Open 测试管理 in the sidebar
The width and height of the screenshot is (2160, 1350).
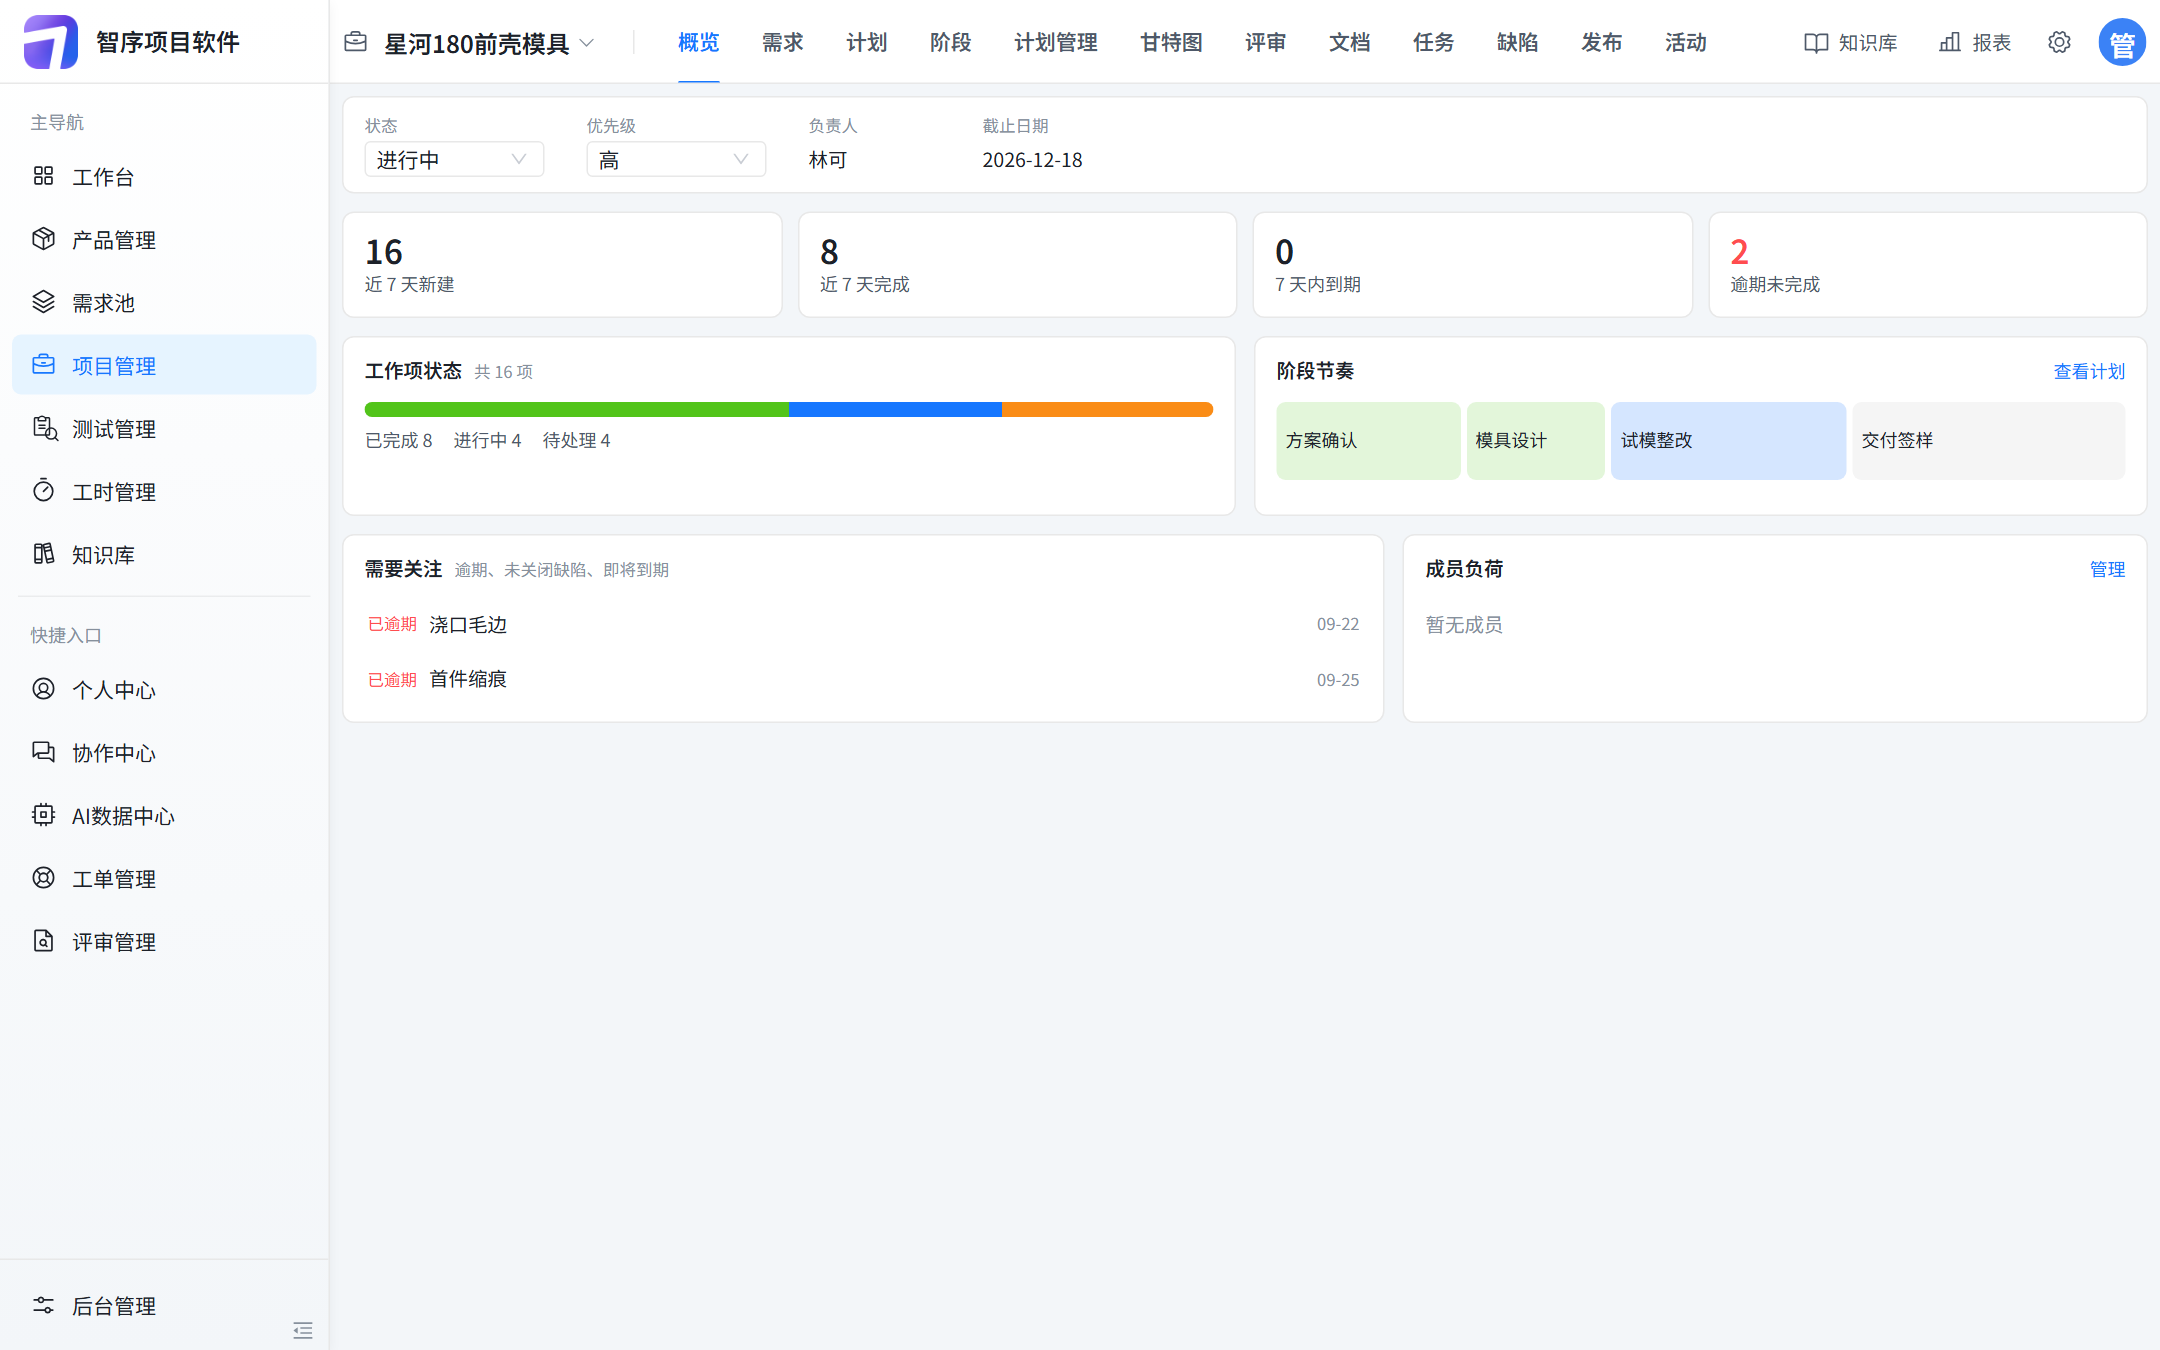click(x=164, y=429)
